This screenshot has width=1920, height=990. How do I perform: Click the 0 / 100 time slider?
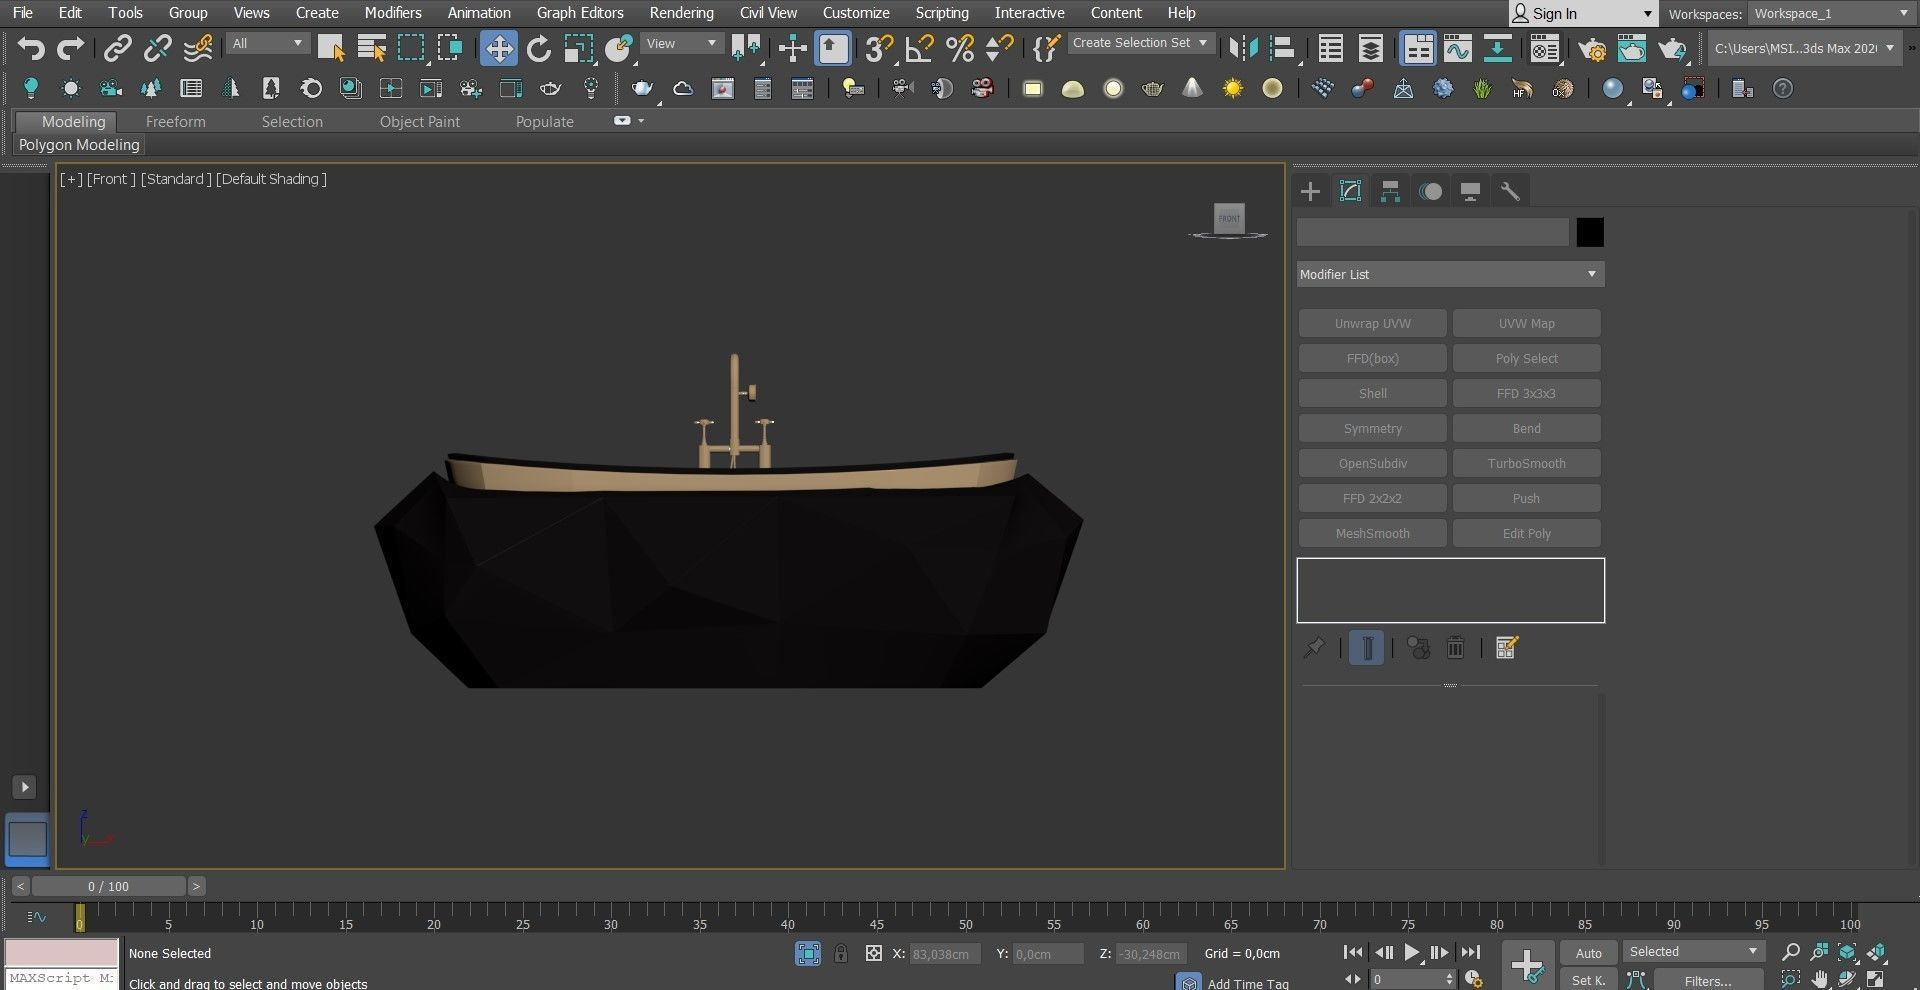pyautogui.click(x=108, y=886)
